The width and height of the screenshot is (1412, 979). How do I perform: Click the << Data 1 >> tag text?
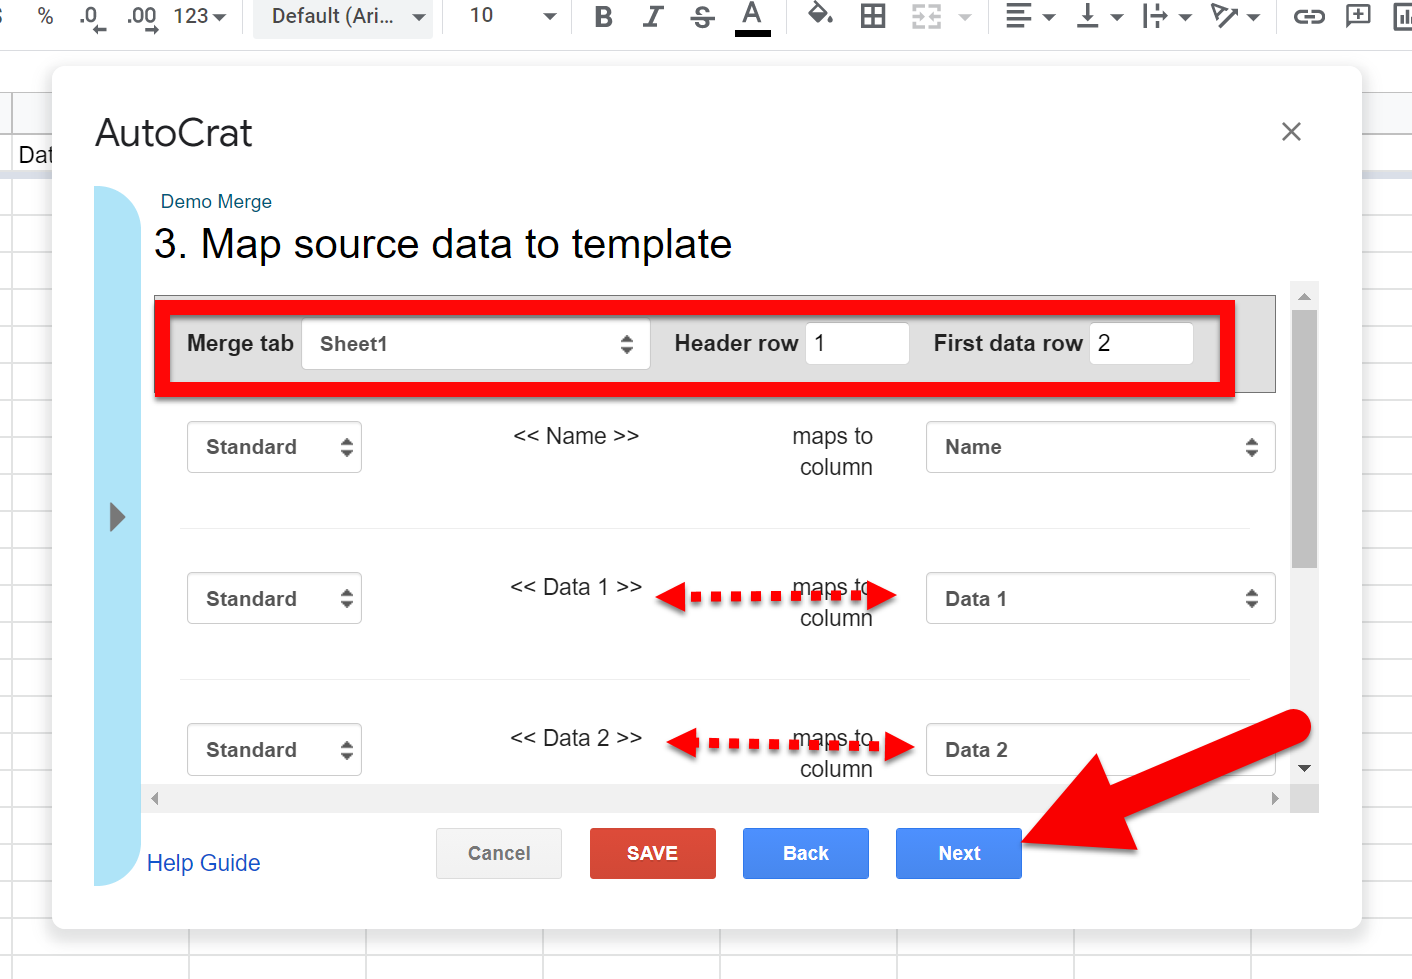tap(576, 587)
